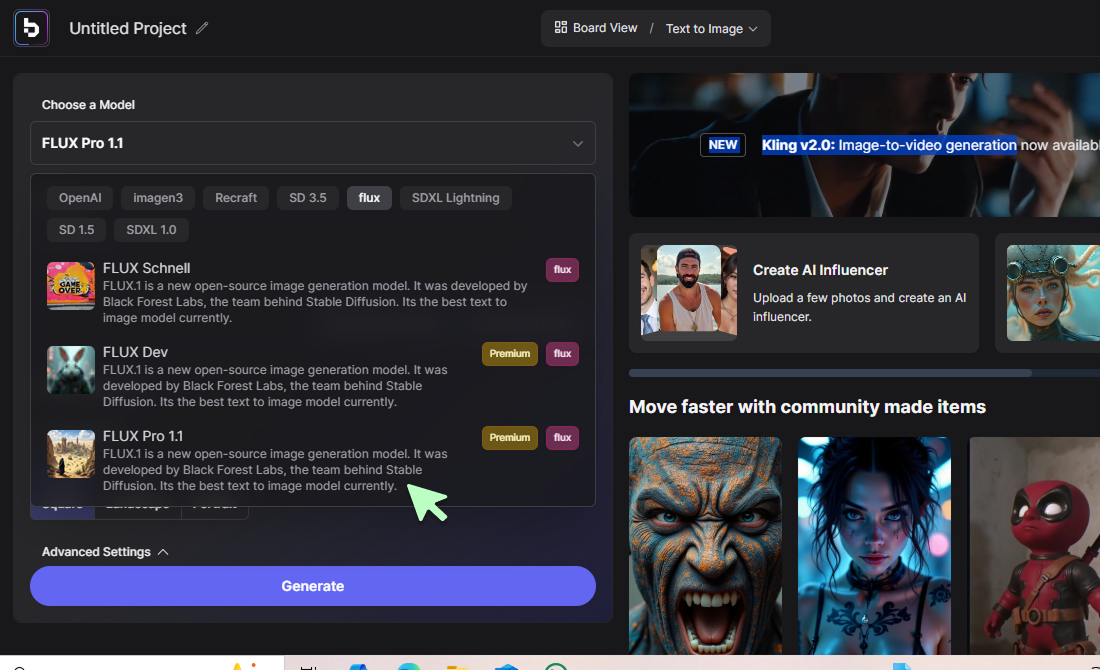
Task: Filter models by imagen3 tag
Action: coord(158,198)
